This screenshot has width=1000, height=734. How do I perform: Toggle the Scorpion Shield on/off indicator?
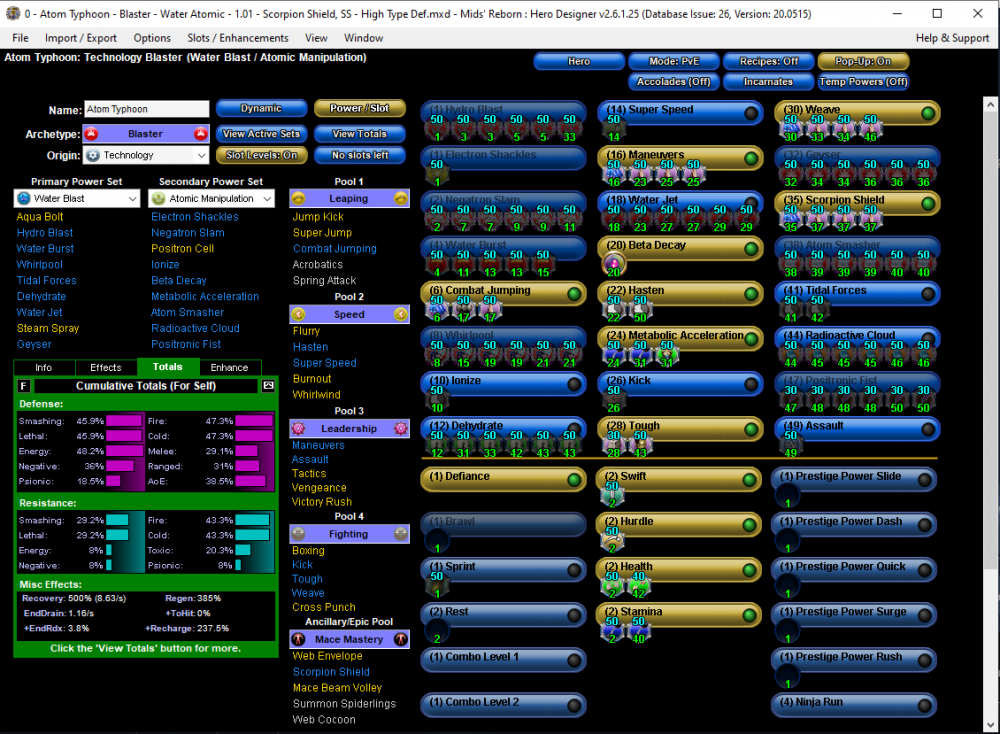click(x=927, y=203)
